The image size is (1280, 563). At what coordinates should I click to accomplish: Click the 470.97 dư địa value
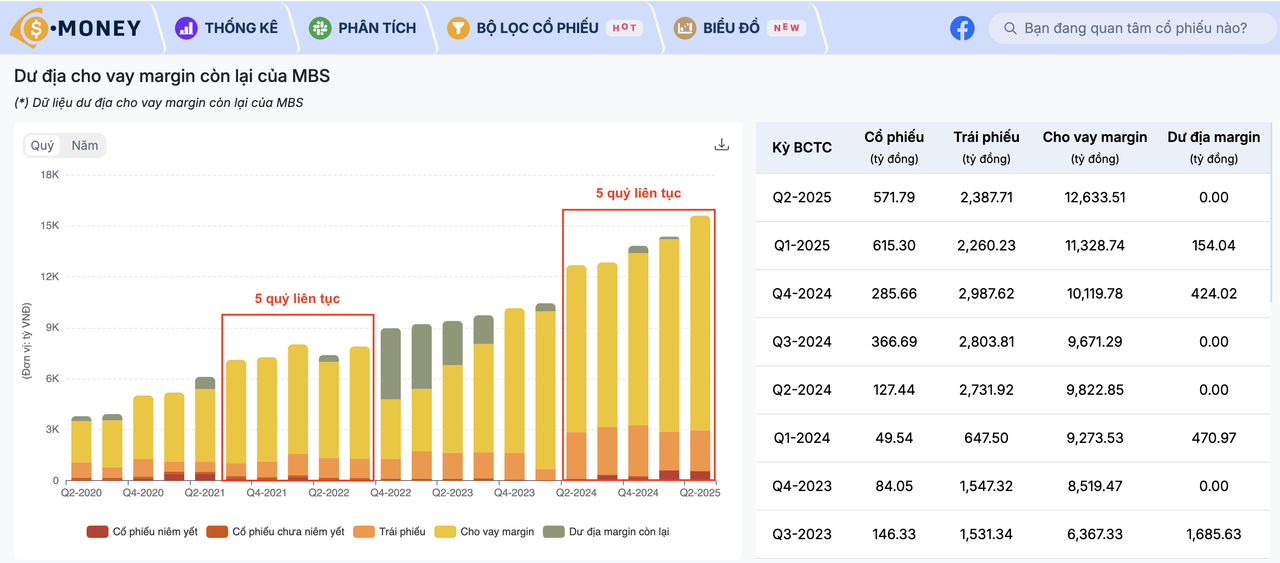(1214, 437)
